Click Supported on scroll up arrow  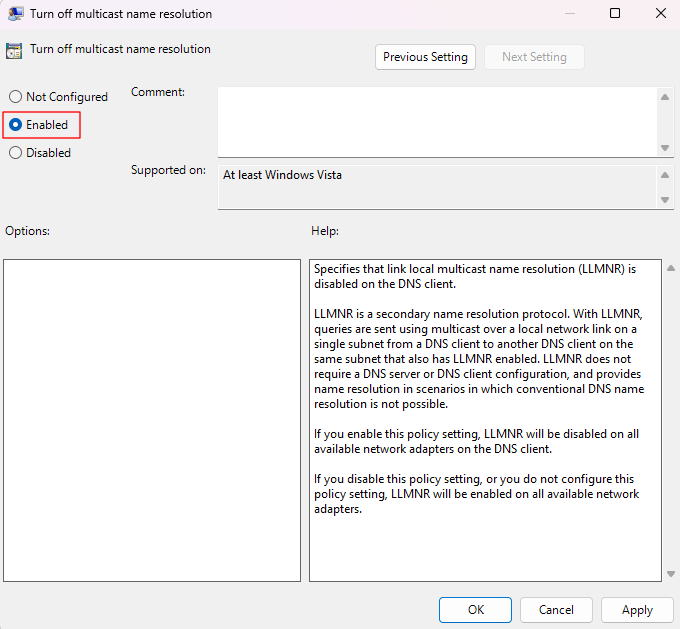point(665,175)
